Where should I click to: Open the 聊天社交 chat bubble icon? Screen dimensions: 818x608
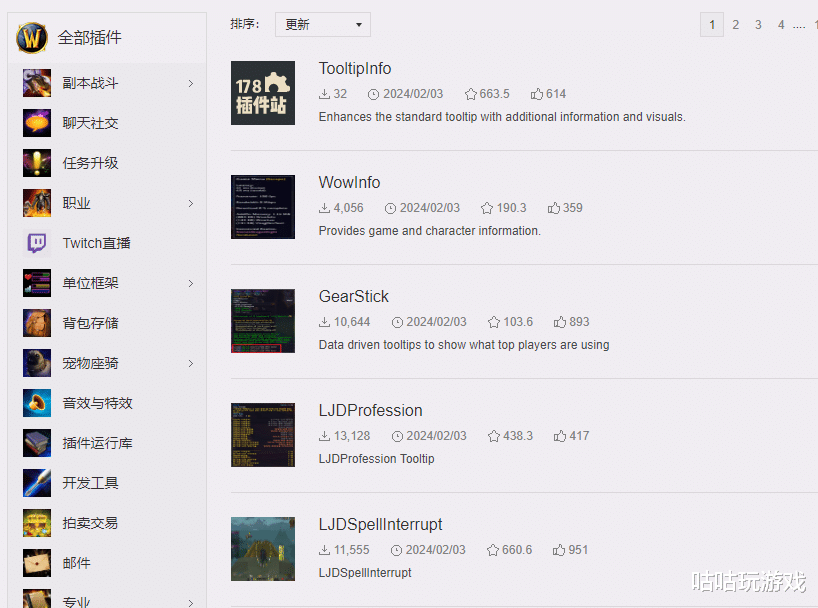[x=37, y=123]
